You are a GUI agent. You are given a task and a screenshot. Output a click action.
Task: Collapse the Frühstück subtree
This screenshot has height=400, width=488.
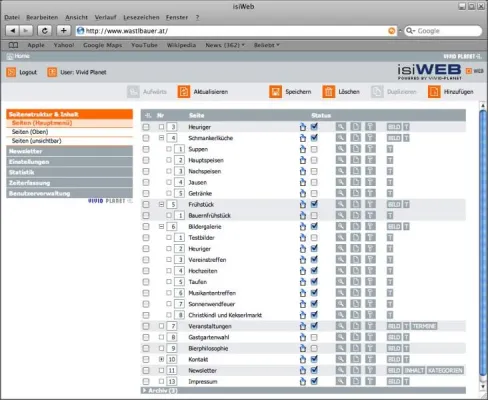coord(161,204)
